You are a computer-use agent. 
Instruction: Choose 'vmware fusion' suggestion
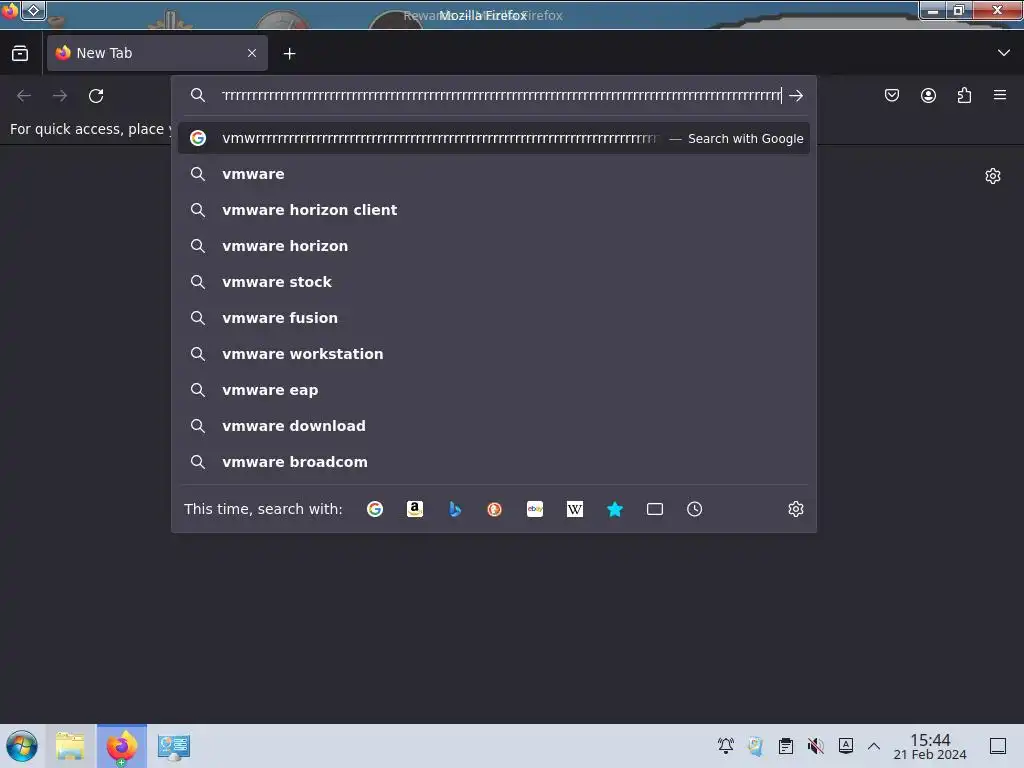pyautogui.click(x=494, y=318)
